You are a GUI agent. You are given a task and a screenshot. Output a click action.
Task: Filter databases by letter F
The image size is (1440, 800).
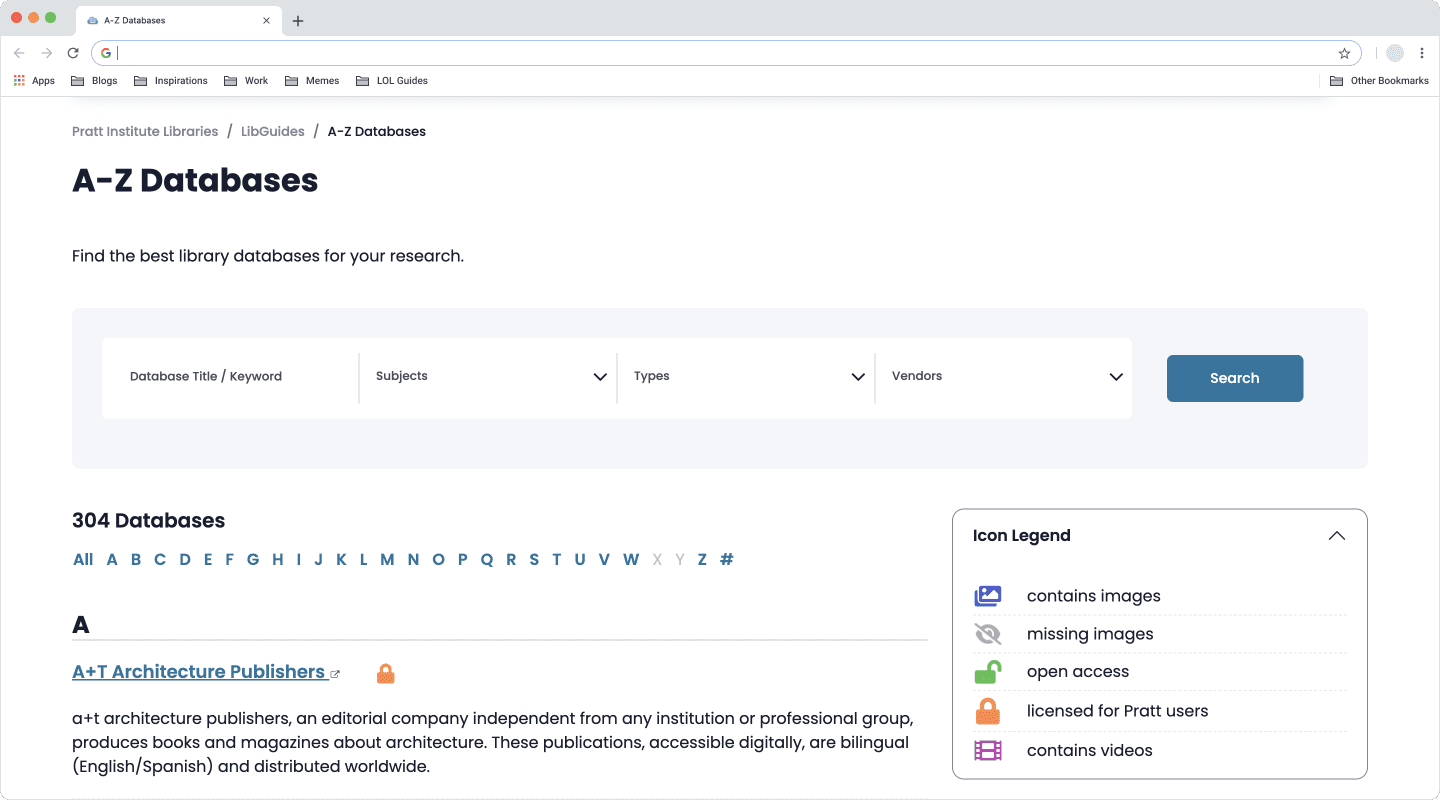(x=229, y=559)
